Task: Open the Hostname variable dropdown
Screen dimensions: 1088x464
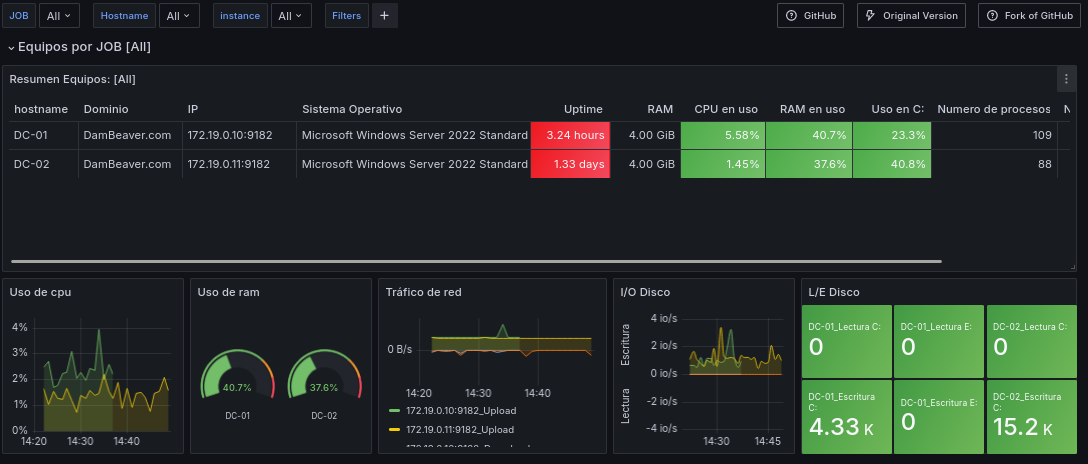Action: coord(179,15)
